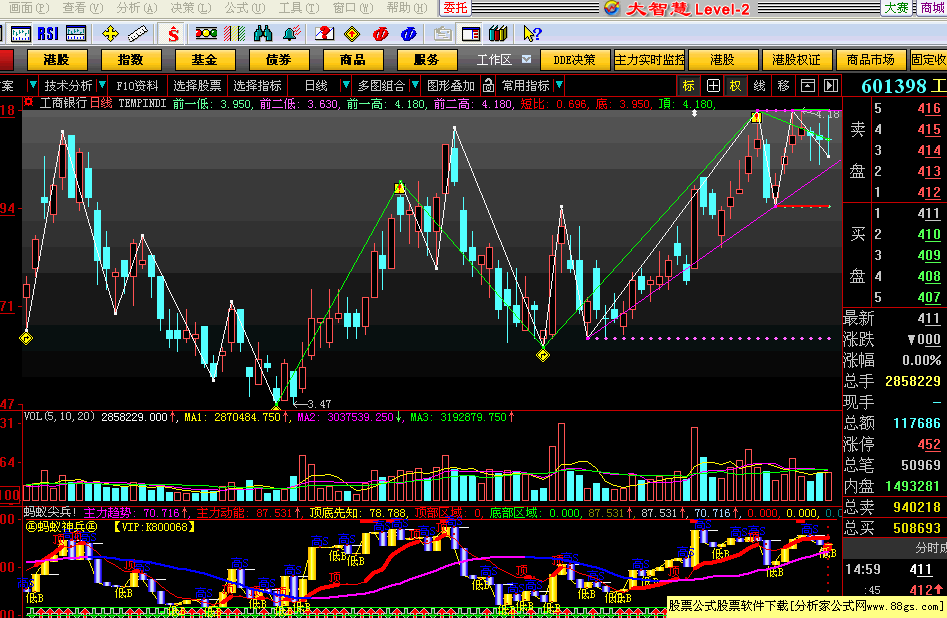Click the window layout icon

470,34
